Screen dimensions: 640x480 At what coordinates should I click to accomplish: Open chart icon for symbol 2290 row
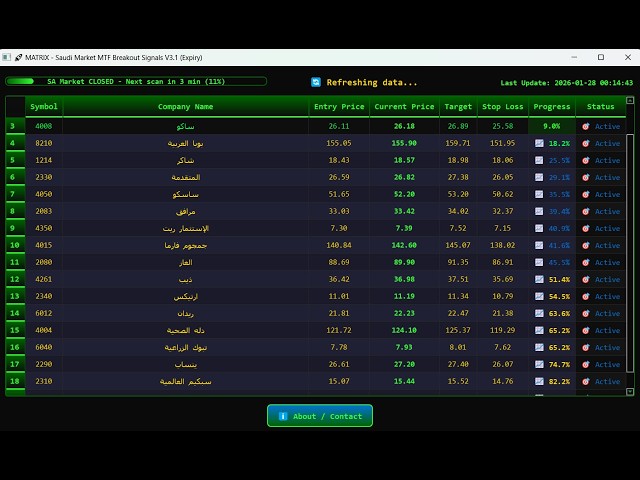pos(539,364)
